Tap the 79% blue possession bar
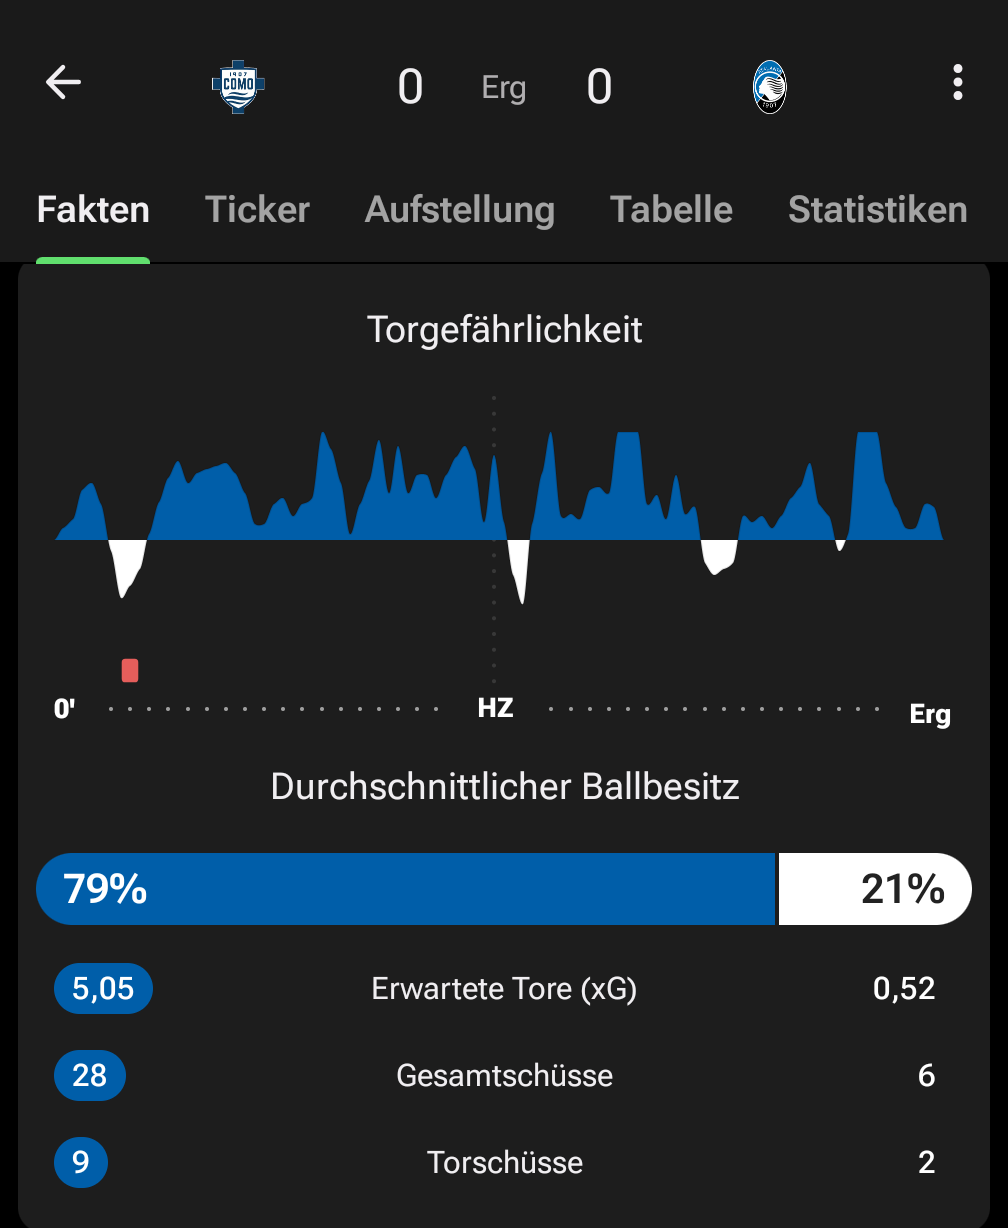Screen dimensions: 1008x1228 tap(406, 889)
